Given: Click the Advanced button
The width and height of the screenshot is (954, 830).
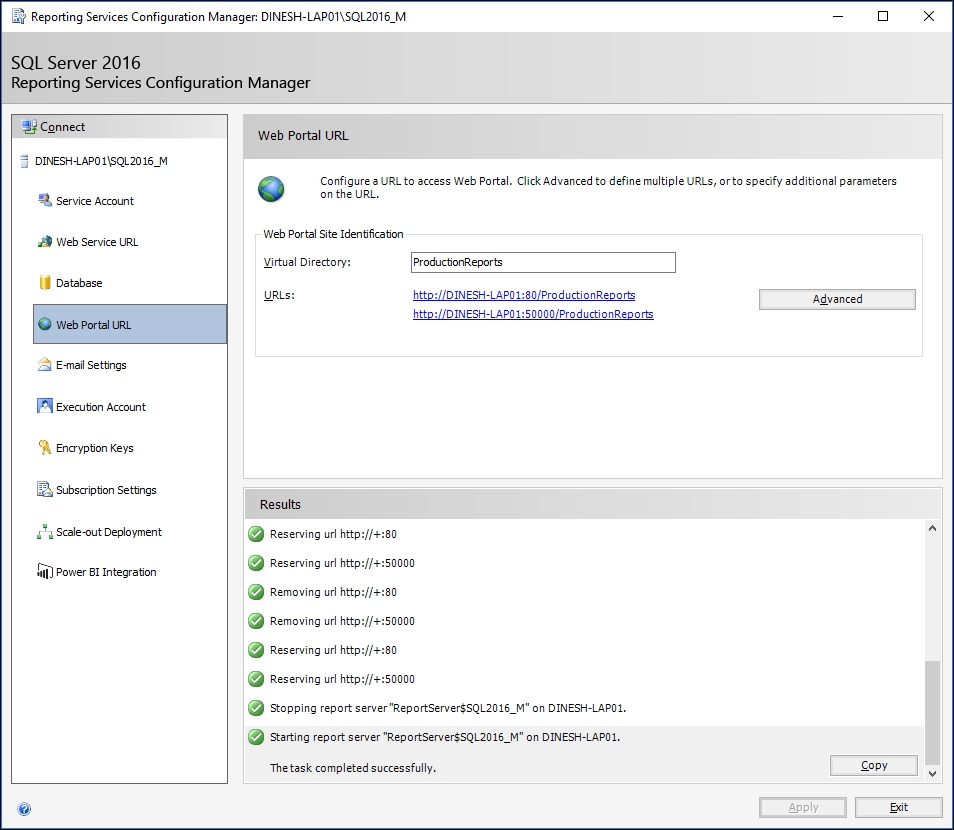Looking at the screenshot, I should coord(837,299).
